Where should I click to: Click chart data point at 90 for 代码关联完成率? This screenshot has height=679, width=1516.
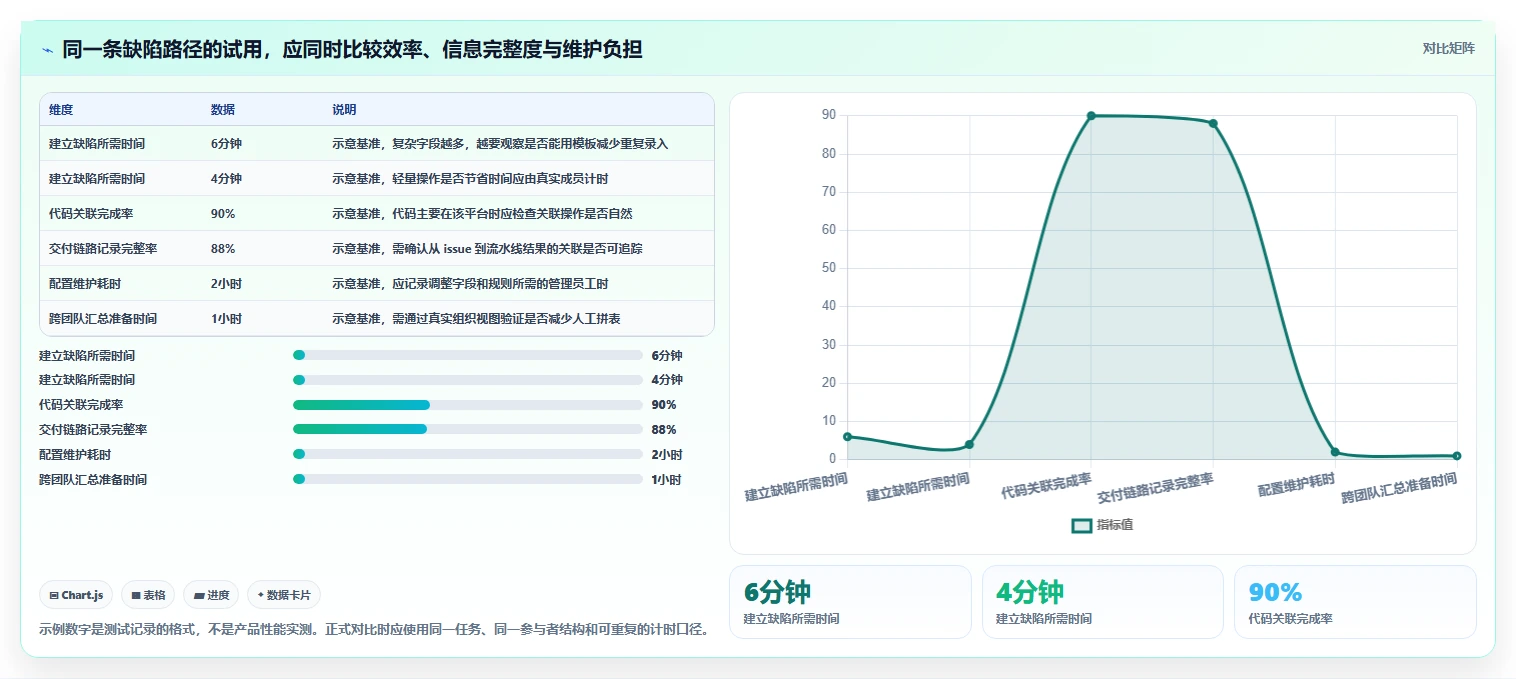coord(1091,116)
